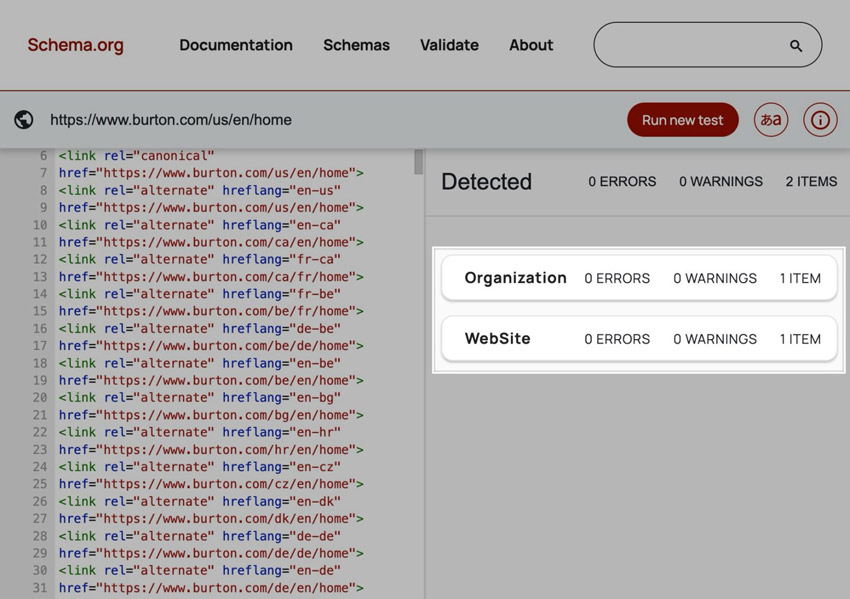Click code line 29 de/de/home href
The image size is (850, 599).
[x=211, y=553]
